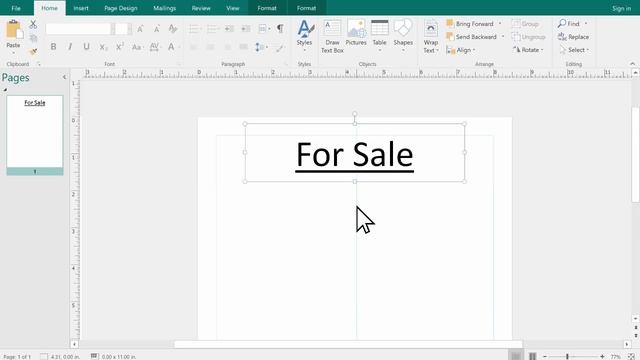Click the Sign in link
The height and width of the screenshot is (360, 640).
click(621, 8)
